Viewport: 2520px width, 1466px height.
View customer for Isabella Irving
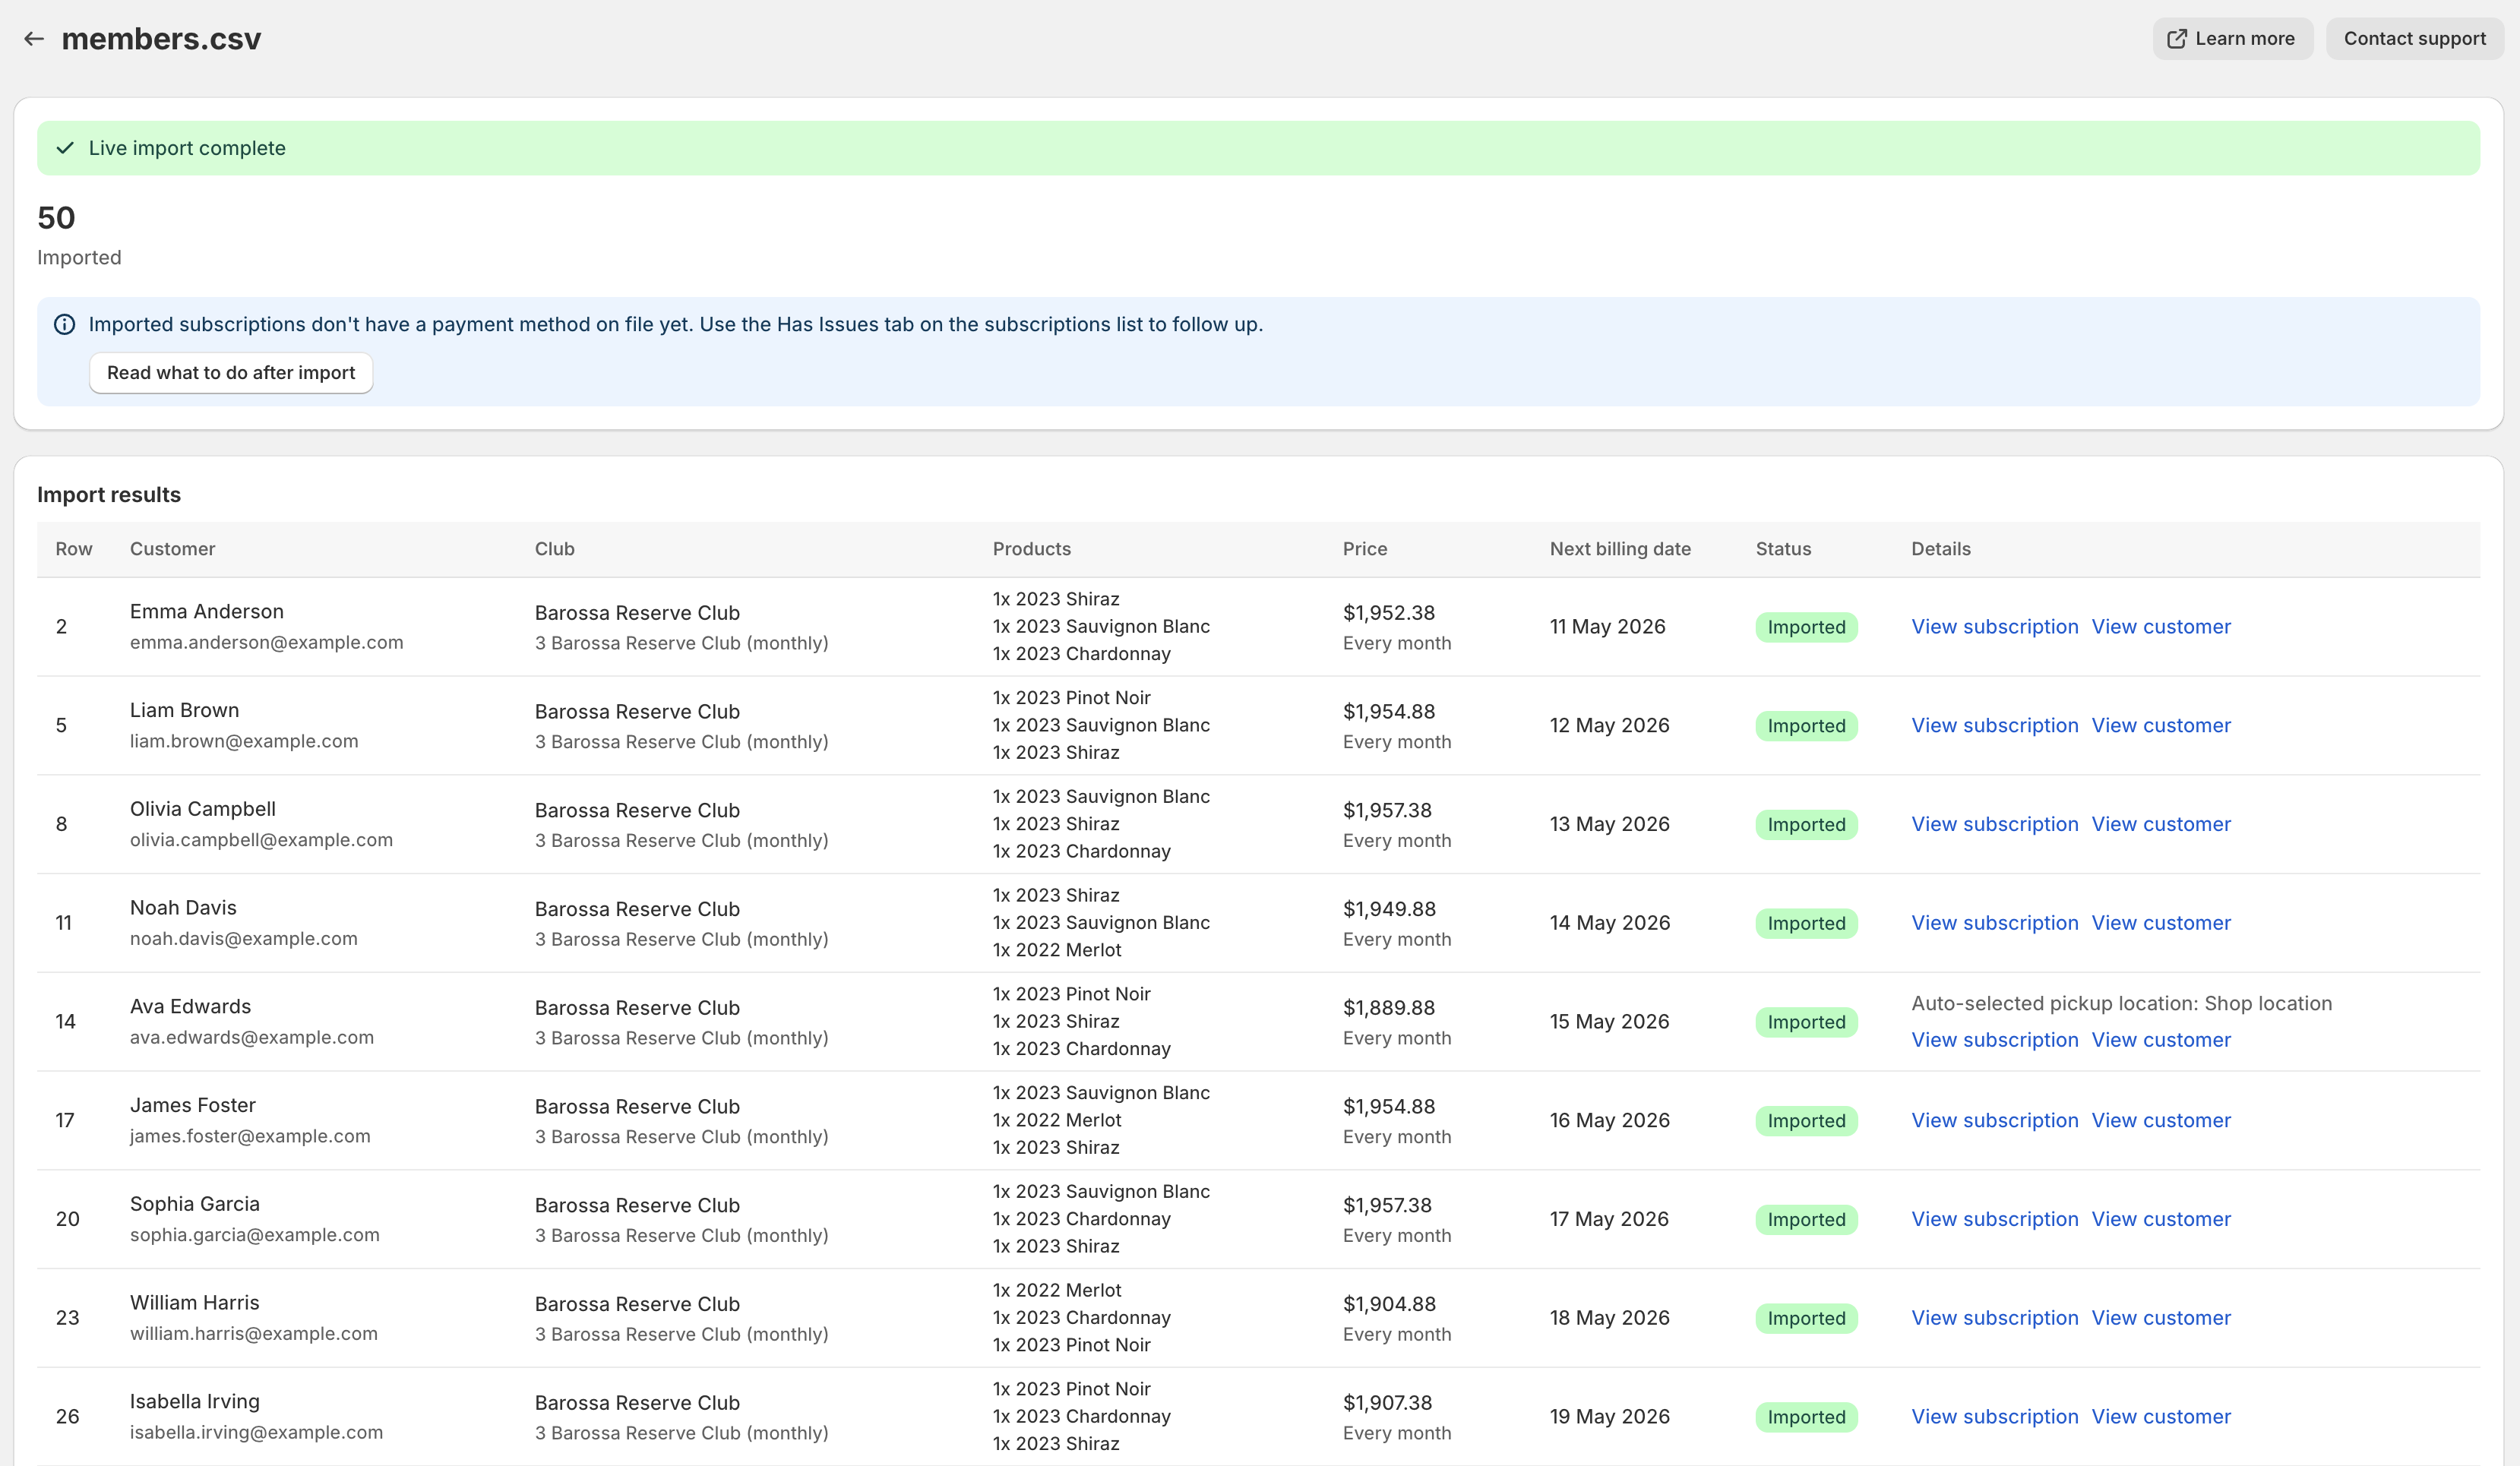click(2161, 1417)
